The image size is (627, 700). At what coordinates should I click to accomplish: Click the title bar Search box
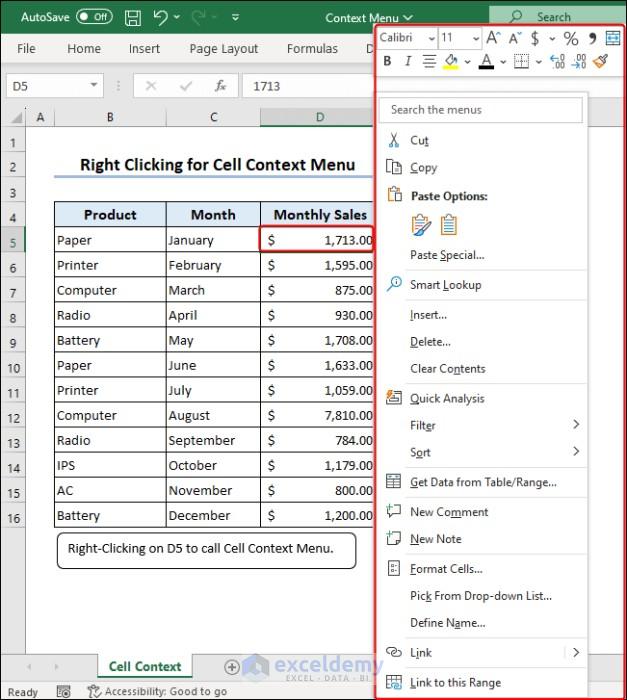coord(558,17)
